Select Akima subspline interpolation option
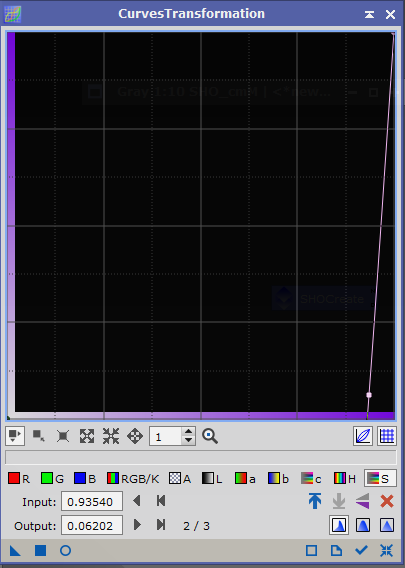Viewport: 405px width, 568px height. pos(339,525)
